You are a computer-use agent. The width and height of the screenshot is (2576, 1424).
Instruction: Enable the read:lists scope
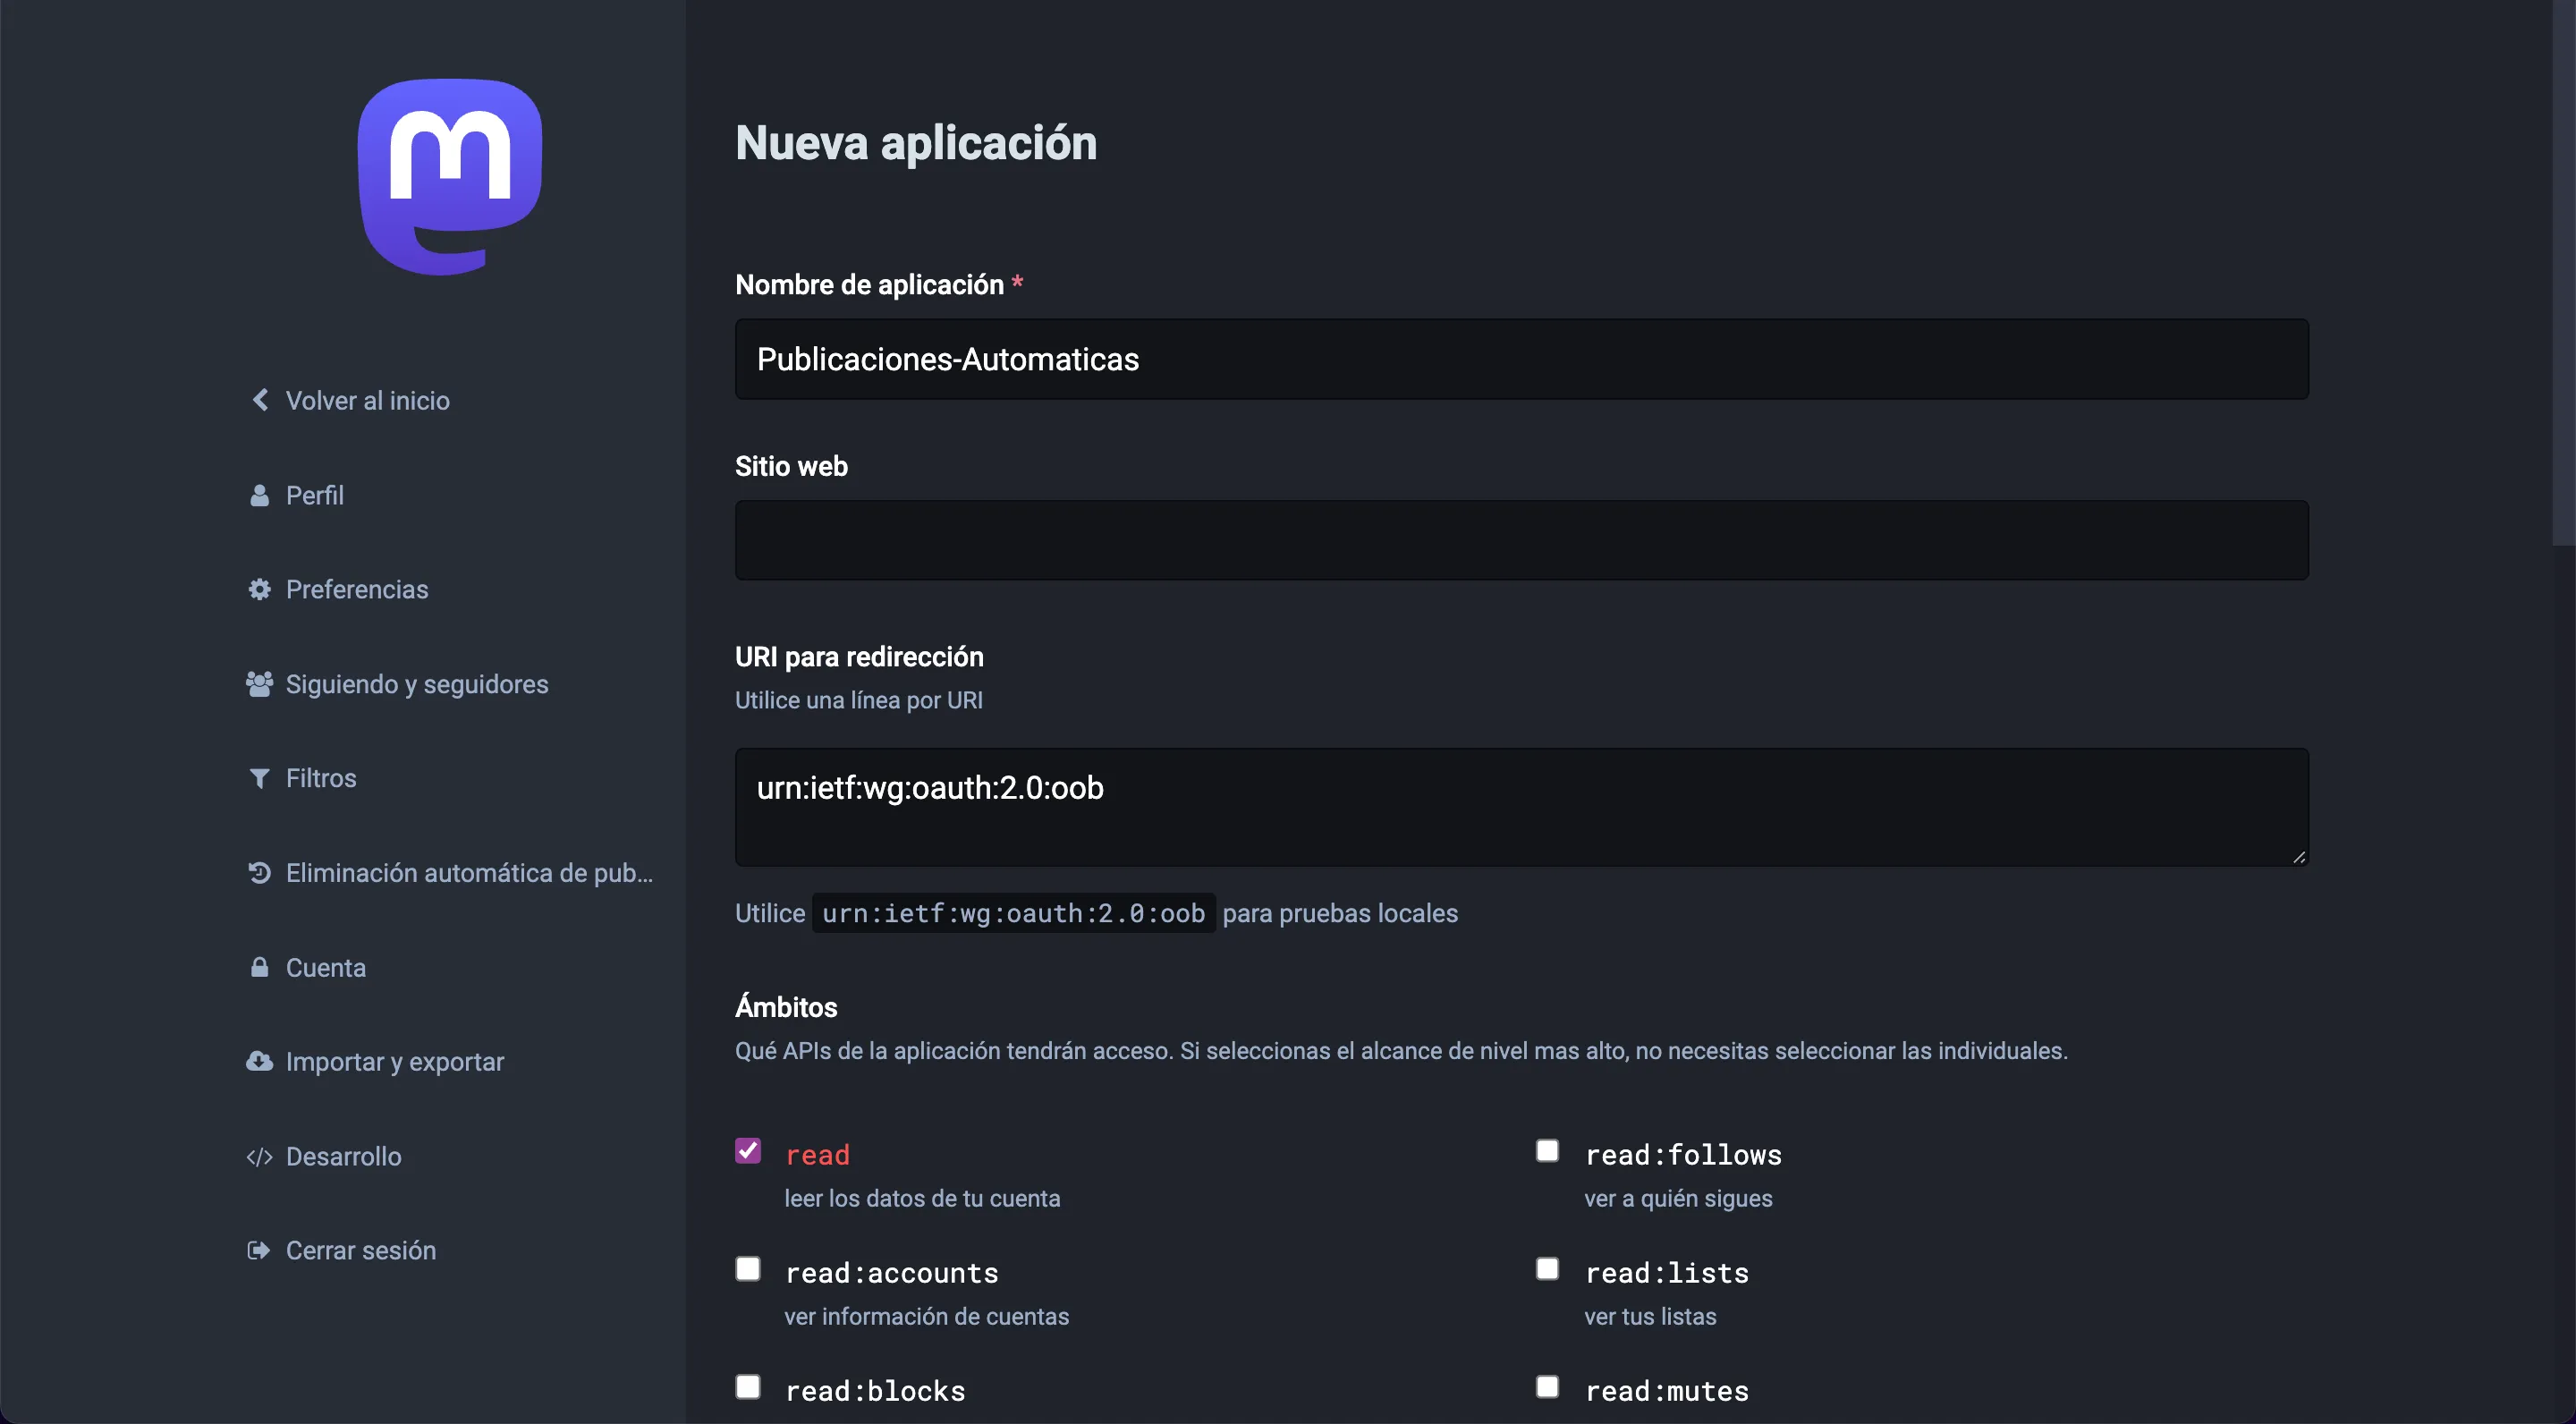click(1547, 1269)
